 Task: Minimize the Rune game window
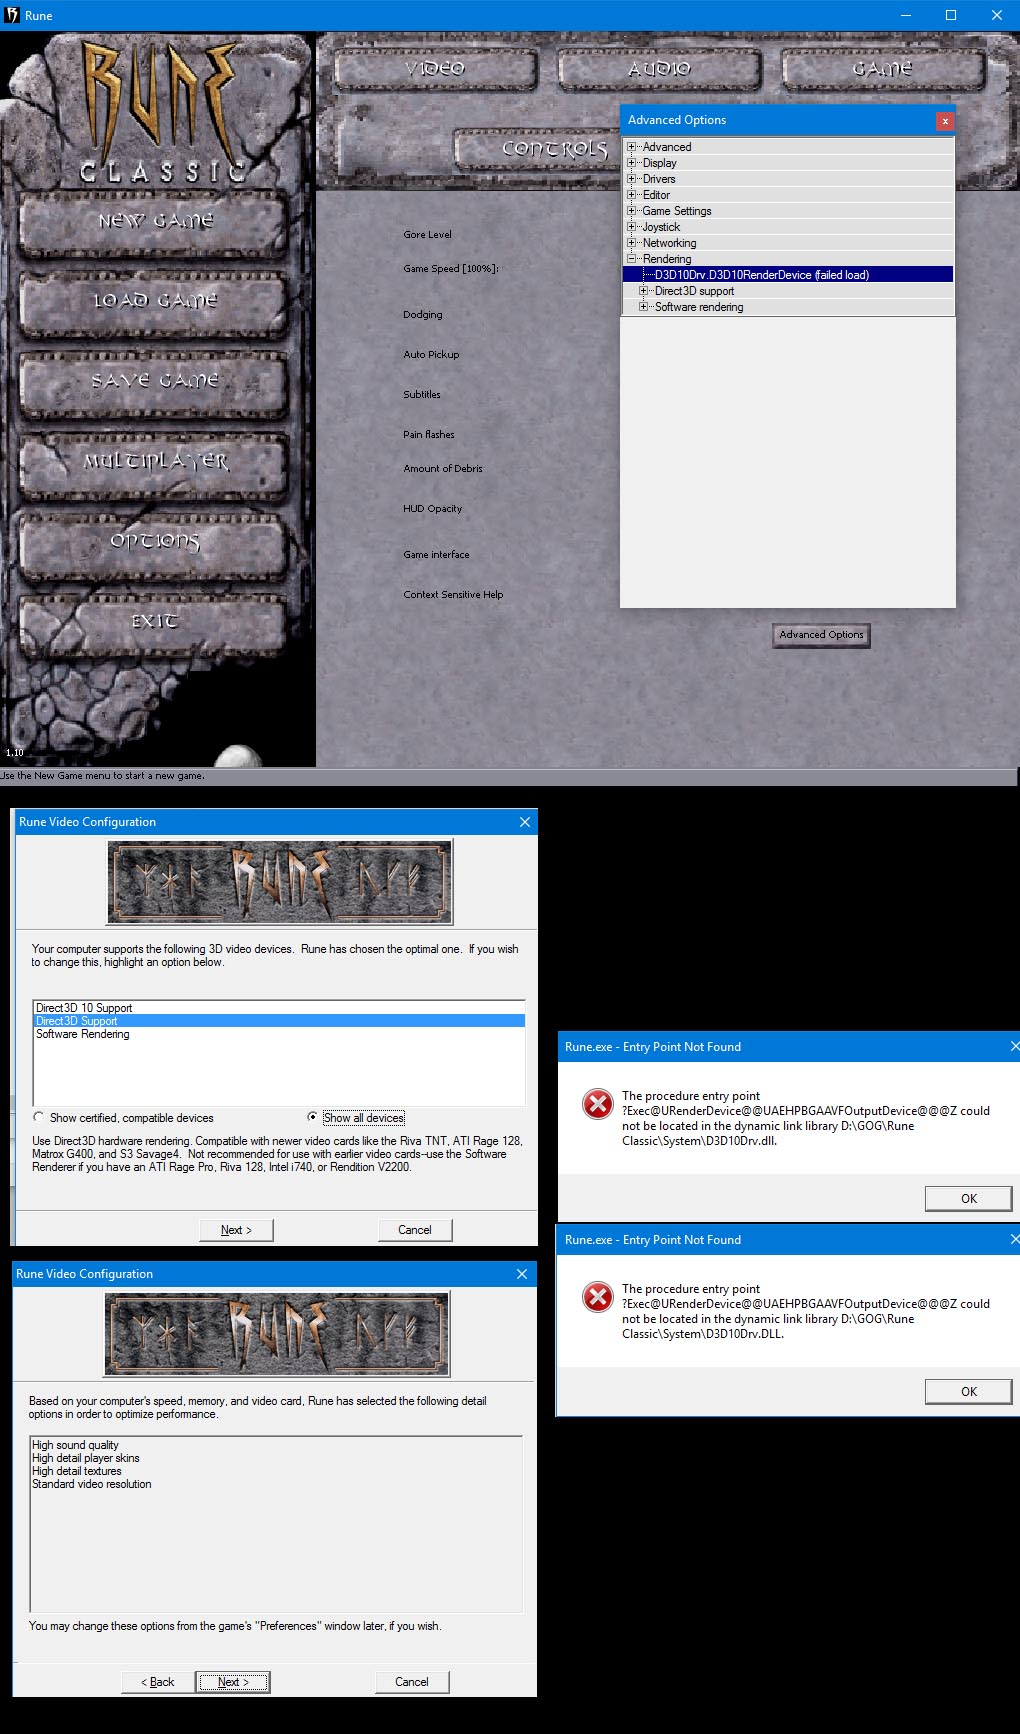point(906,15)
